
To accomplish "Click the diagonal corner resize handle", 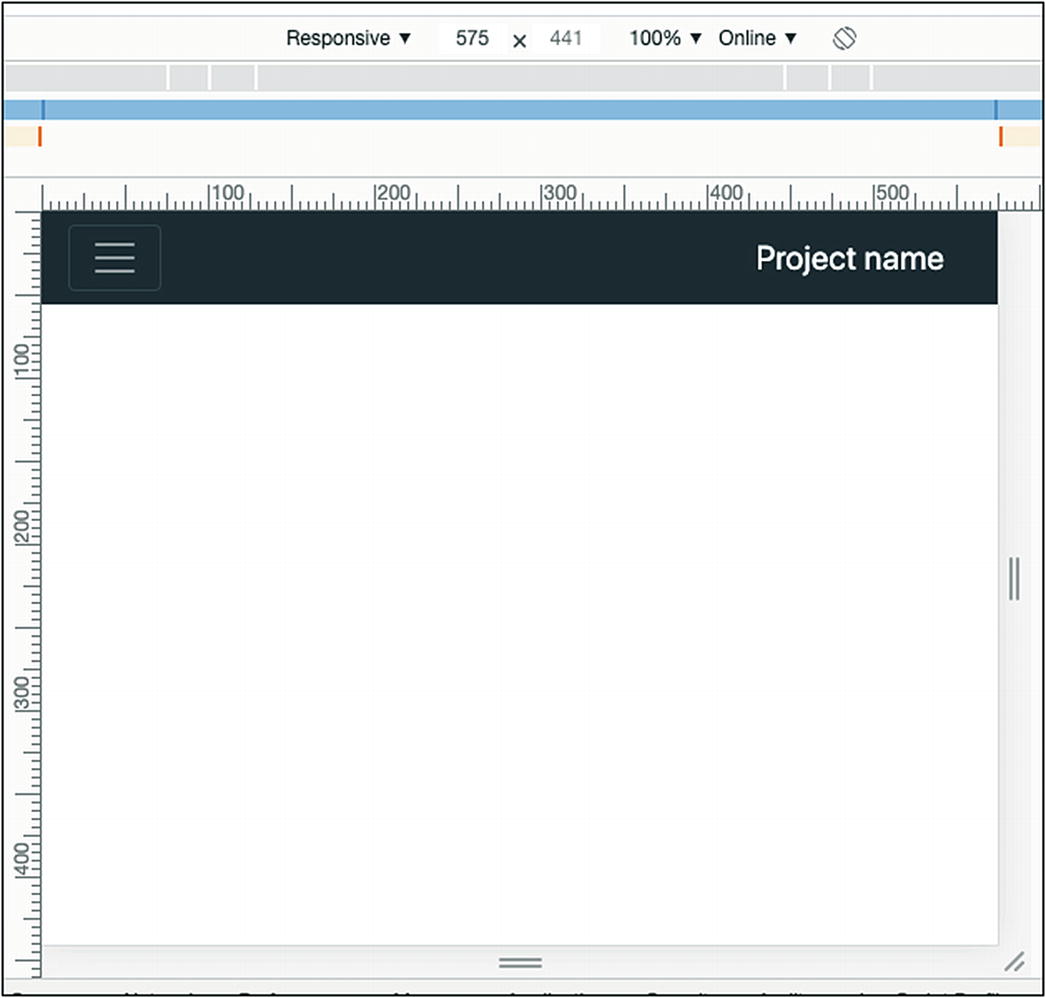I will click(1014, 962).
